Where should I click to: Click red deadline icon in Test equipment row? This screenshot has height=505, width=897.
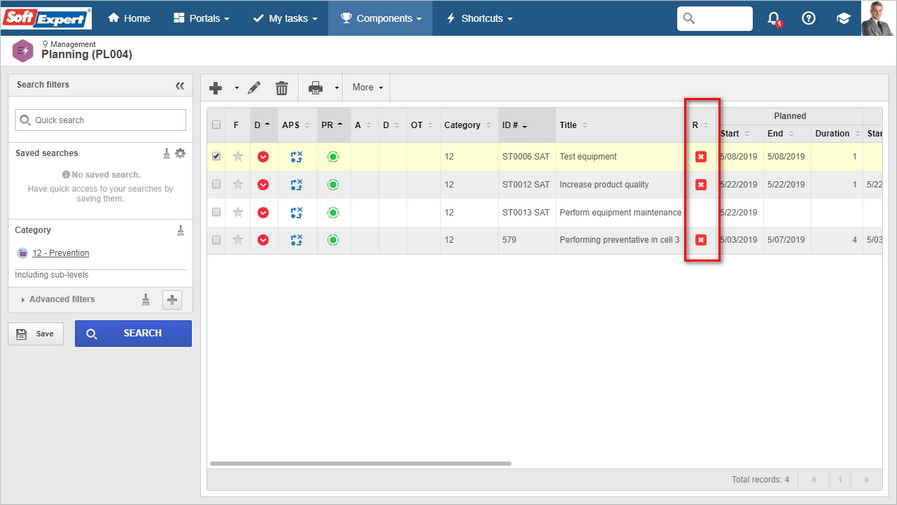tap(263, 157)
